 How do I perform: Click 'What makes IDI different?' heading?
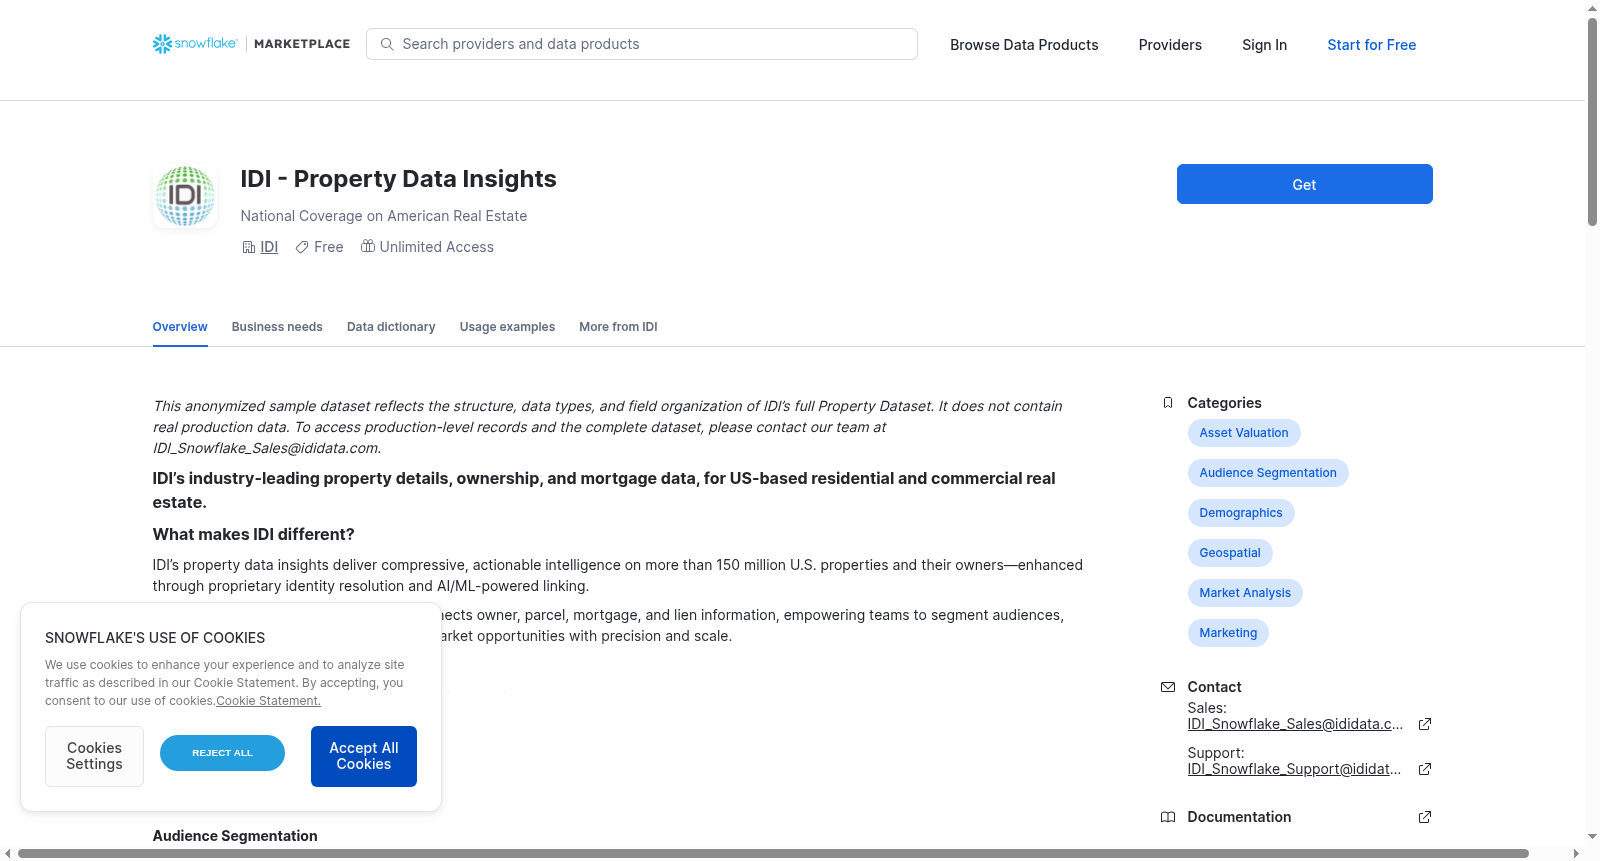click(253, 534)
